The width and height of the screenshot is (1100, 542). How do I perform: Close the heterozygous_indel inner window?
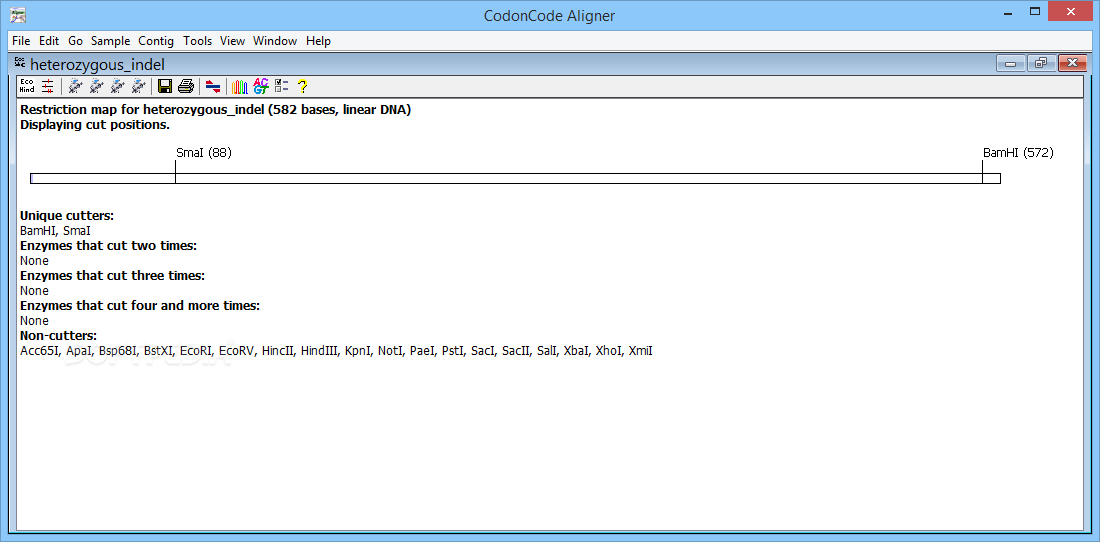coord(1073,64)
